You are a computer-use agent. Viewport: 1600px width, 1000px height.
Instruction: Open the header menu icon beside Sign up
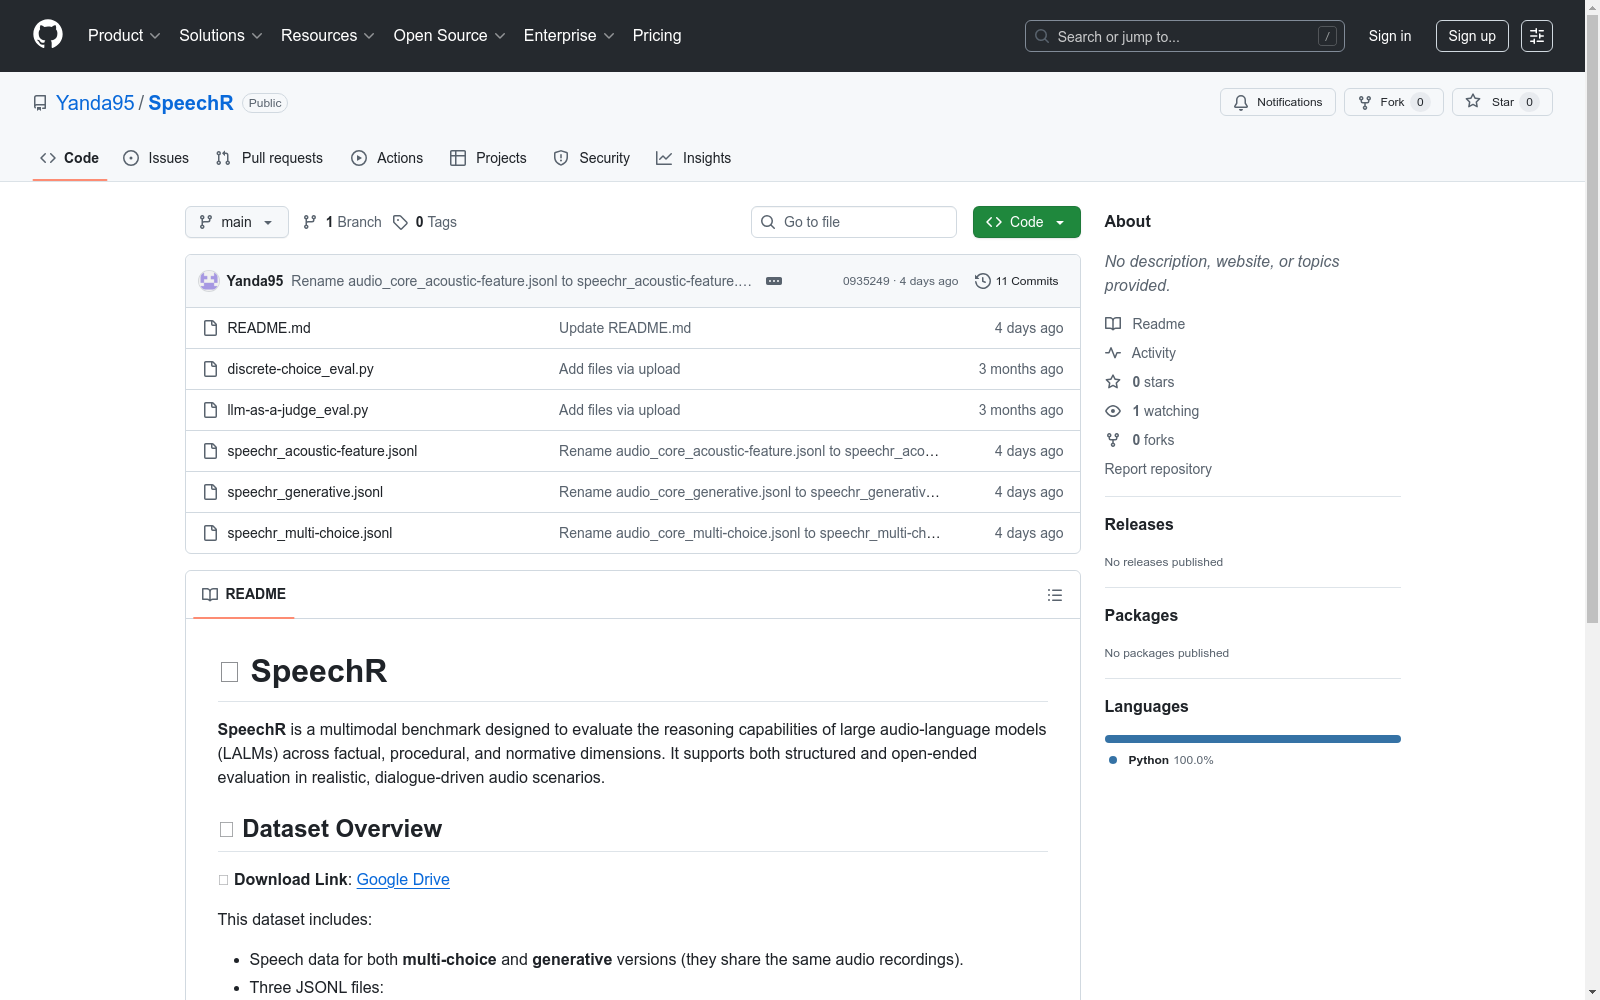1537,36
